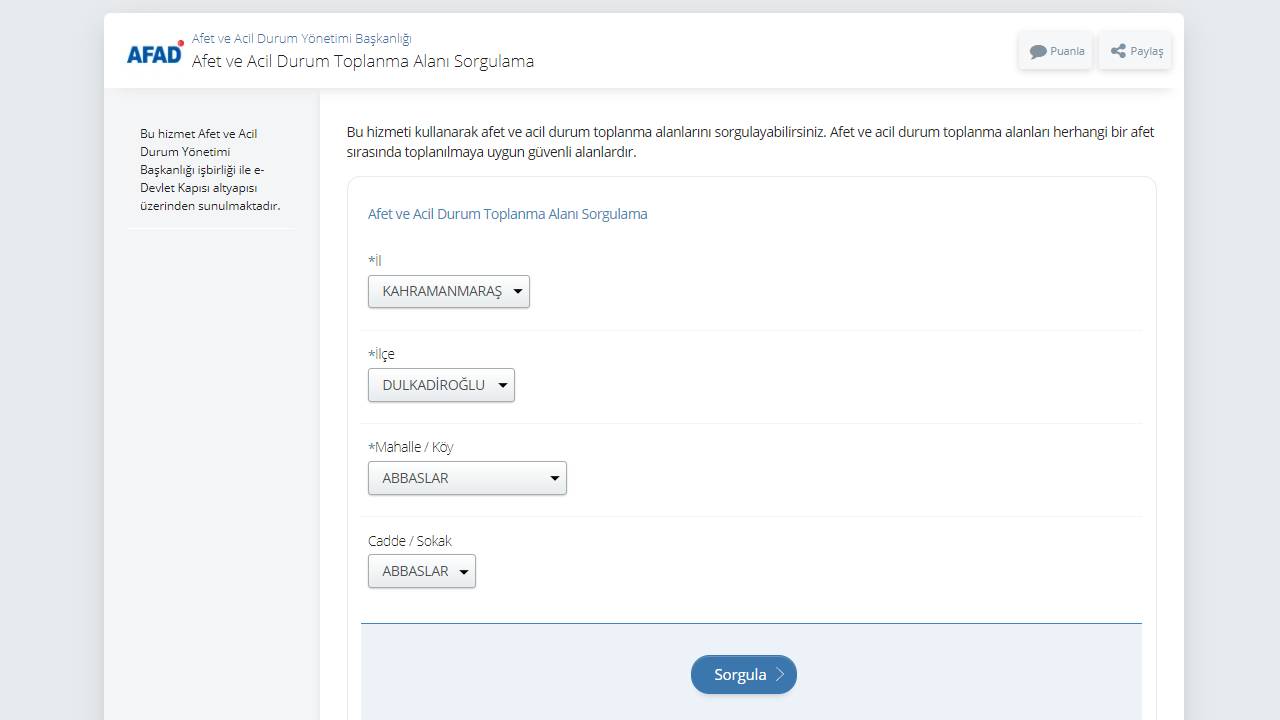Click the Toplanma Alanı Sorgulama page title
The image size is (1280, 720).
[362, 61]
